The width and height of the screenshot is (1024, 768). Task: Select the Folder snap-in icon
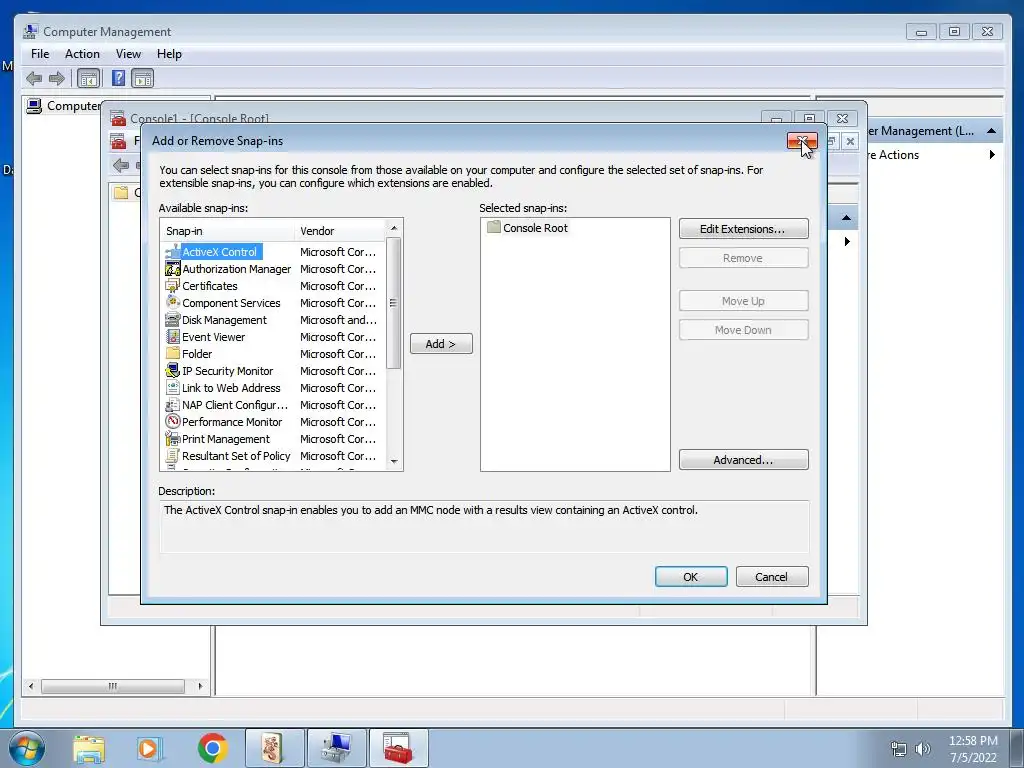click(x=172, y=354)
